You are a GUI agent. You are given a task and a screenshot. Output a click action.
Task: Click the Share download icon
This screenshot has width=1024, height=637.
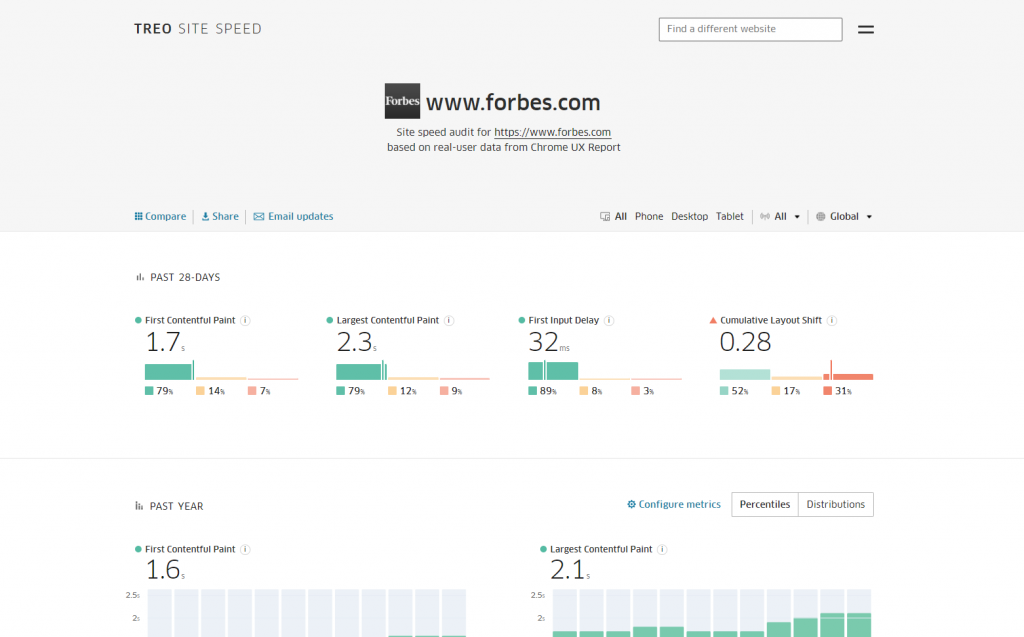(205, 216)
